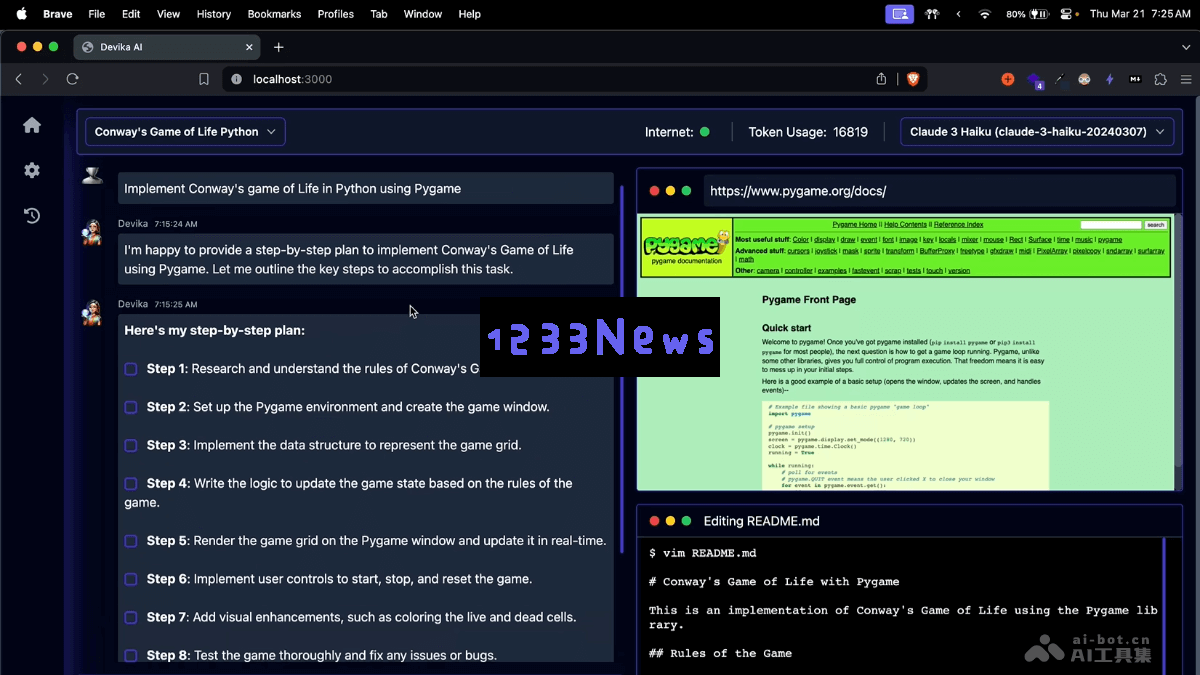Click the pygame docs search button
1200x675 pixels.
[1155, 225]
